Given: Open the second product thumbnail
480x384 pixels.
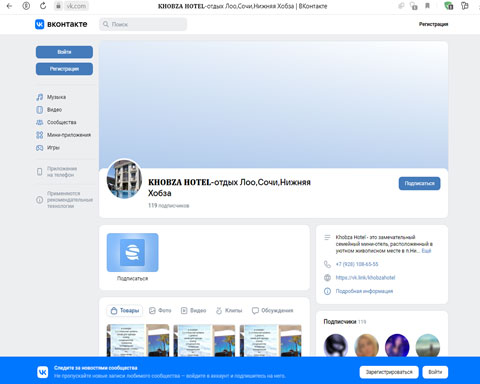Looking at the screenshot, I should 204,340.
